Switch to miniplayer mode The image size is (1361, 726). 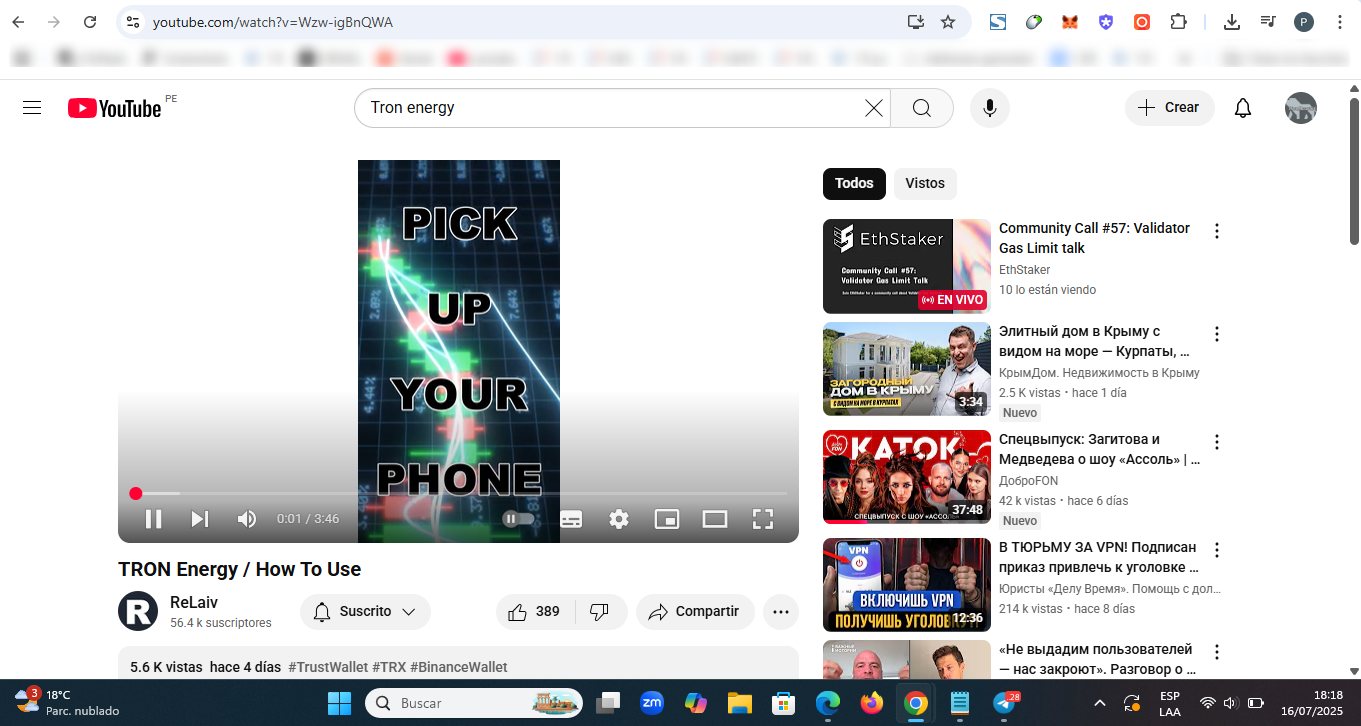point(667,519)
